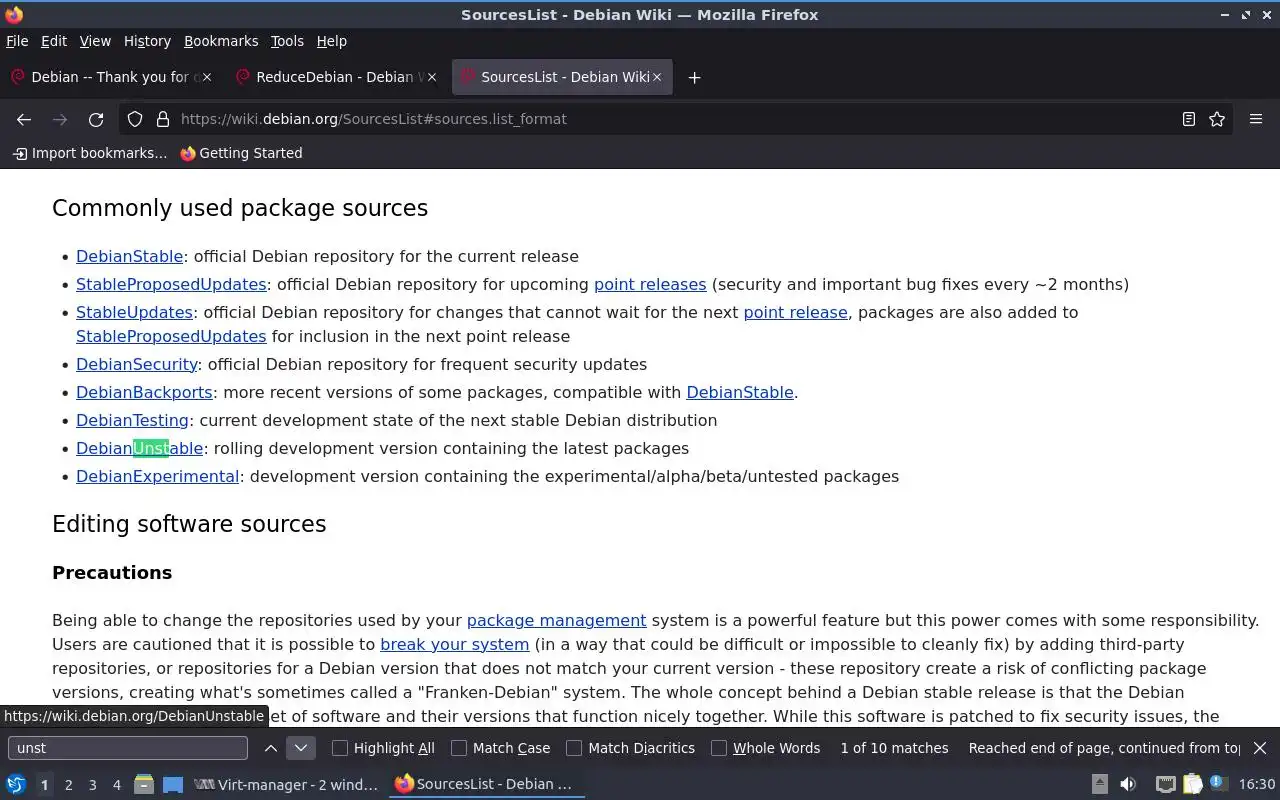The image size is (1280, 800).
Task: Click the volume speaker tray icon
Action: tap(1128, 784)
